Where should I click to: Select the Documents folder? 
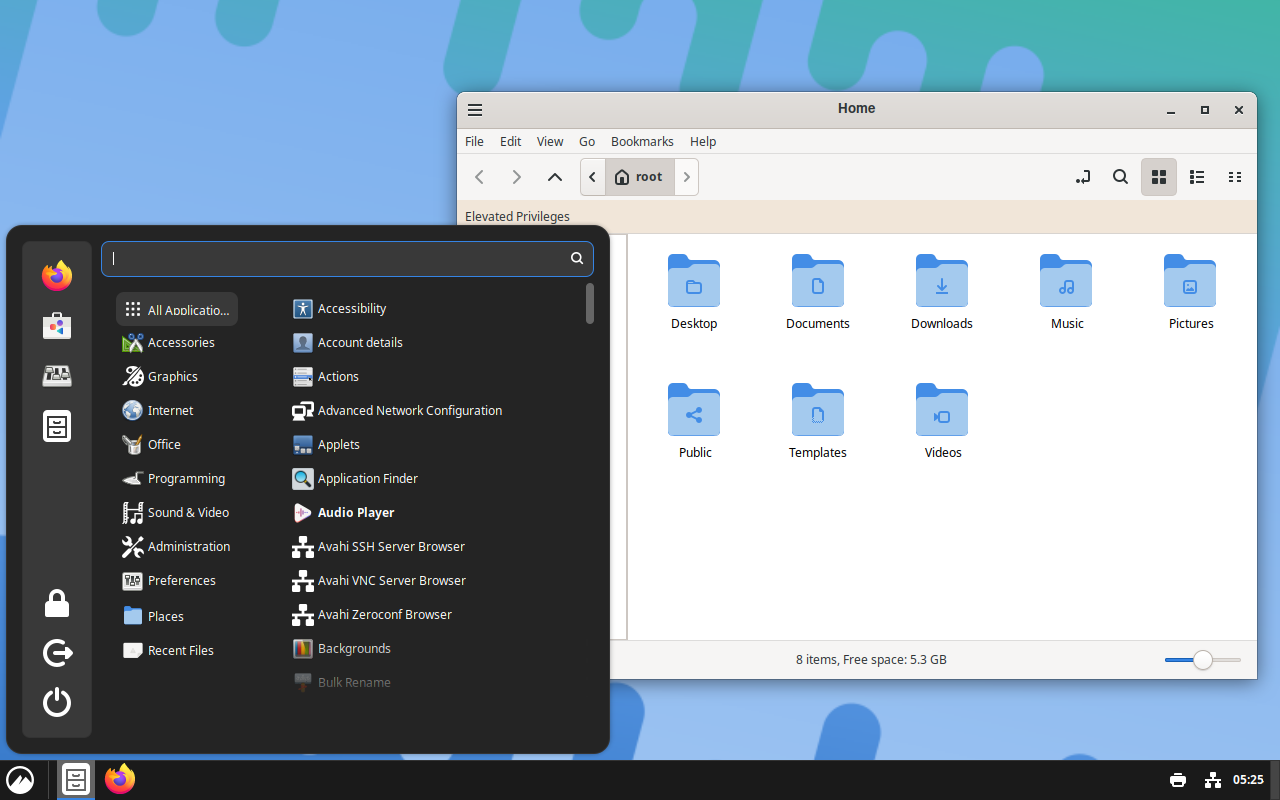point(818,293)
